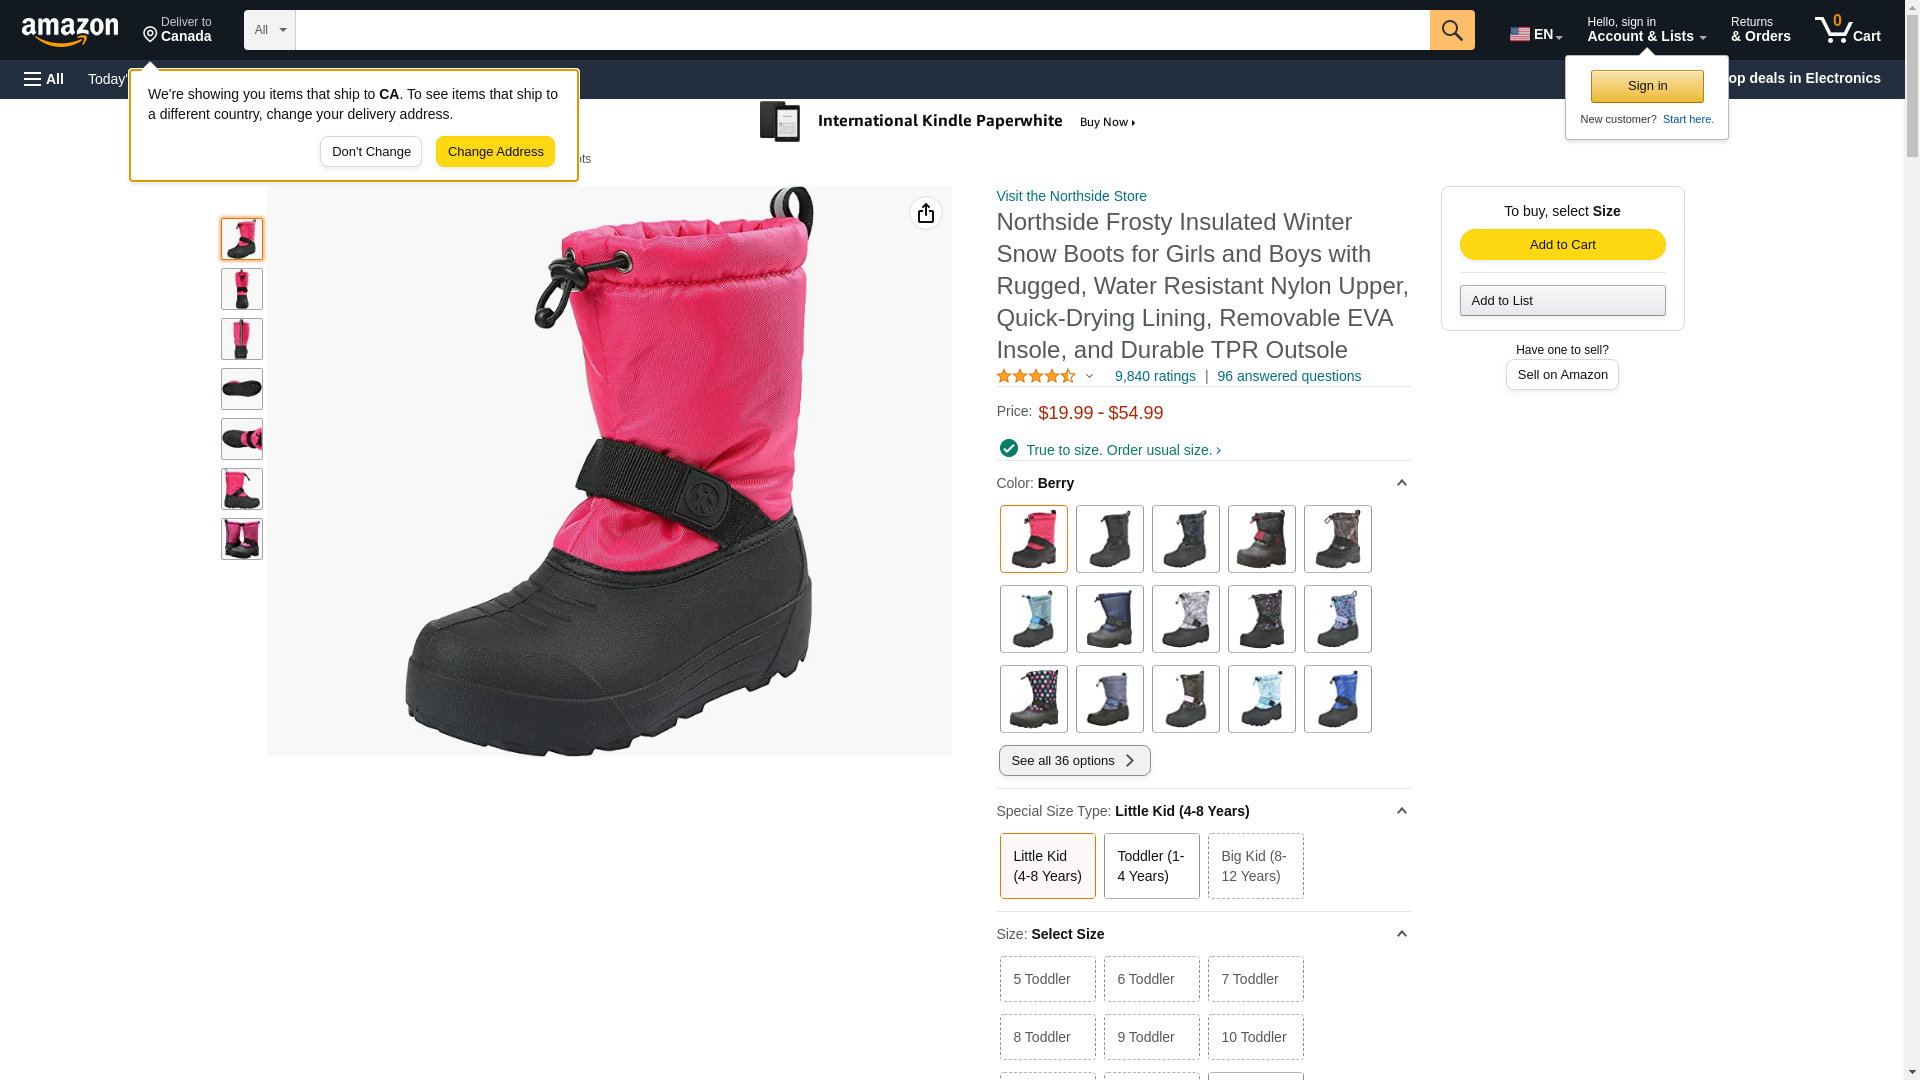1920x1080 pixels.
Task: Click the search magnifier button
Action: click(1452, 30)
